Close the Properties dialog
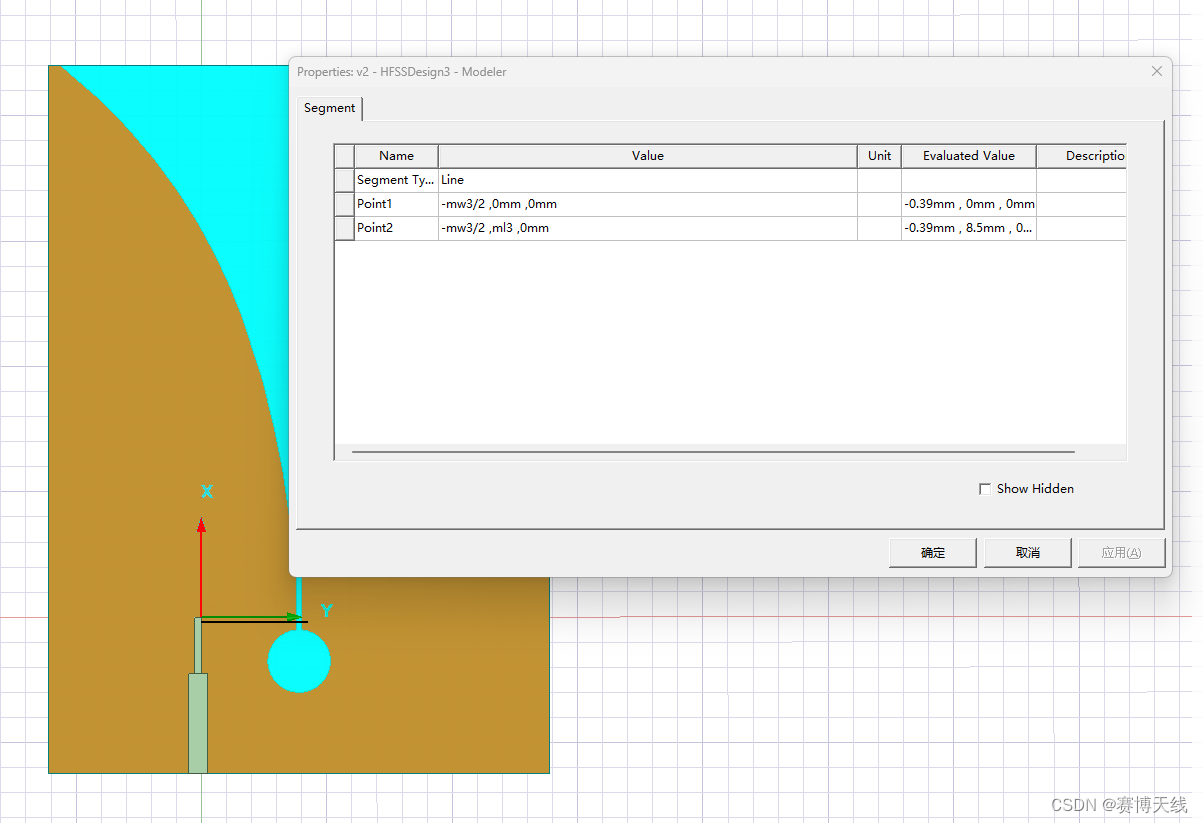Image resolution: width=1203 pixels, height=823 pixels. click(x=1157, y=71)
